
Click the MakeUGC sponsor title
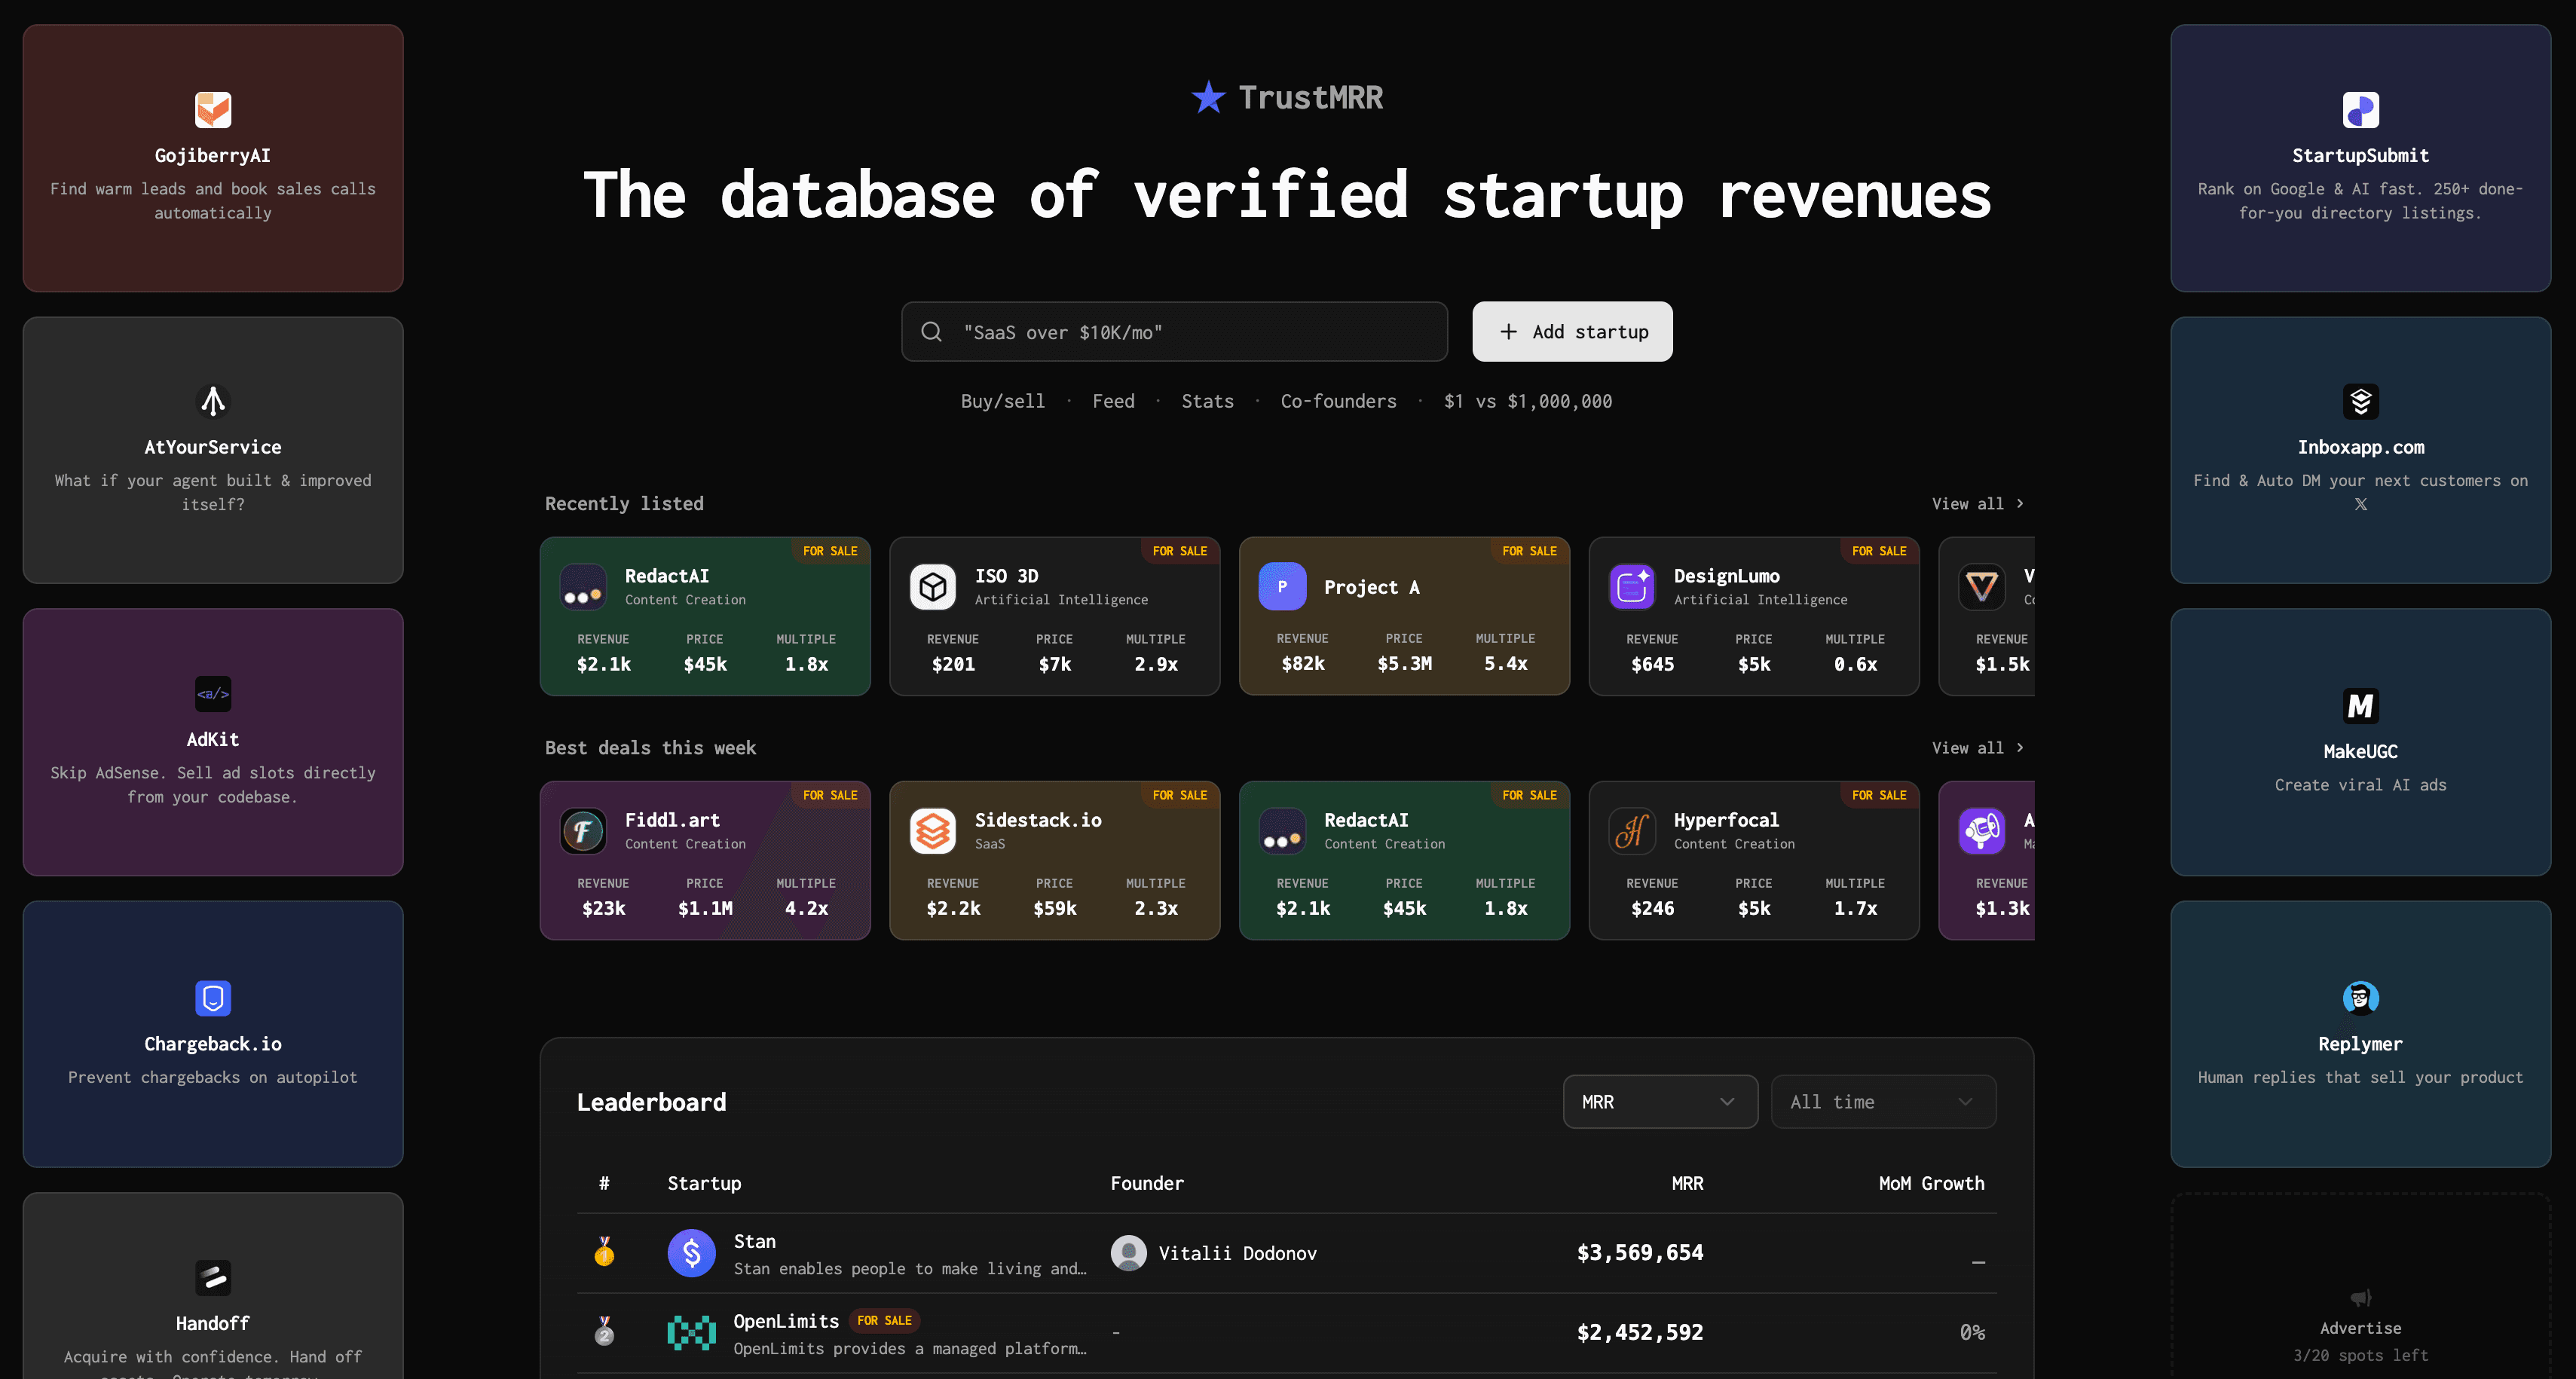2361,752
